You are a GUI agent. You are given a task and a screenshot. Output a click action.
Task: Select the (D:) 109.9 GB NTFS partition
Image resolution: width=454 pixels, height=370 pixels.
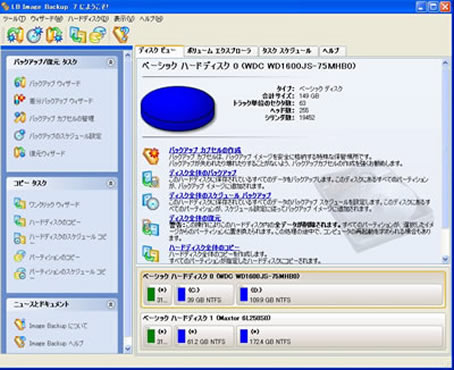click(x=339, y=295)
